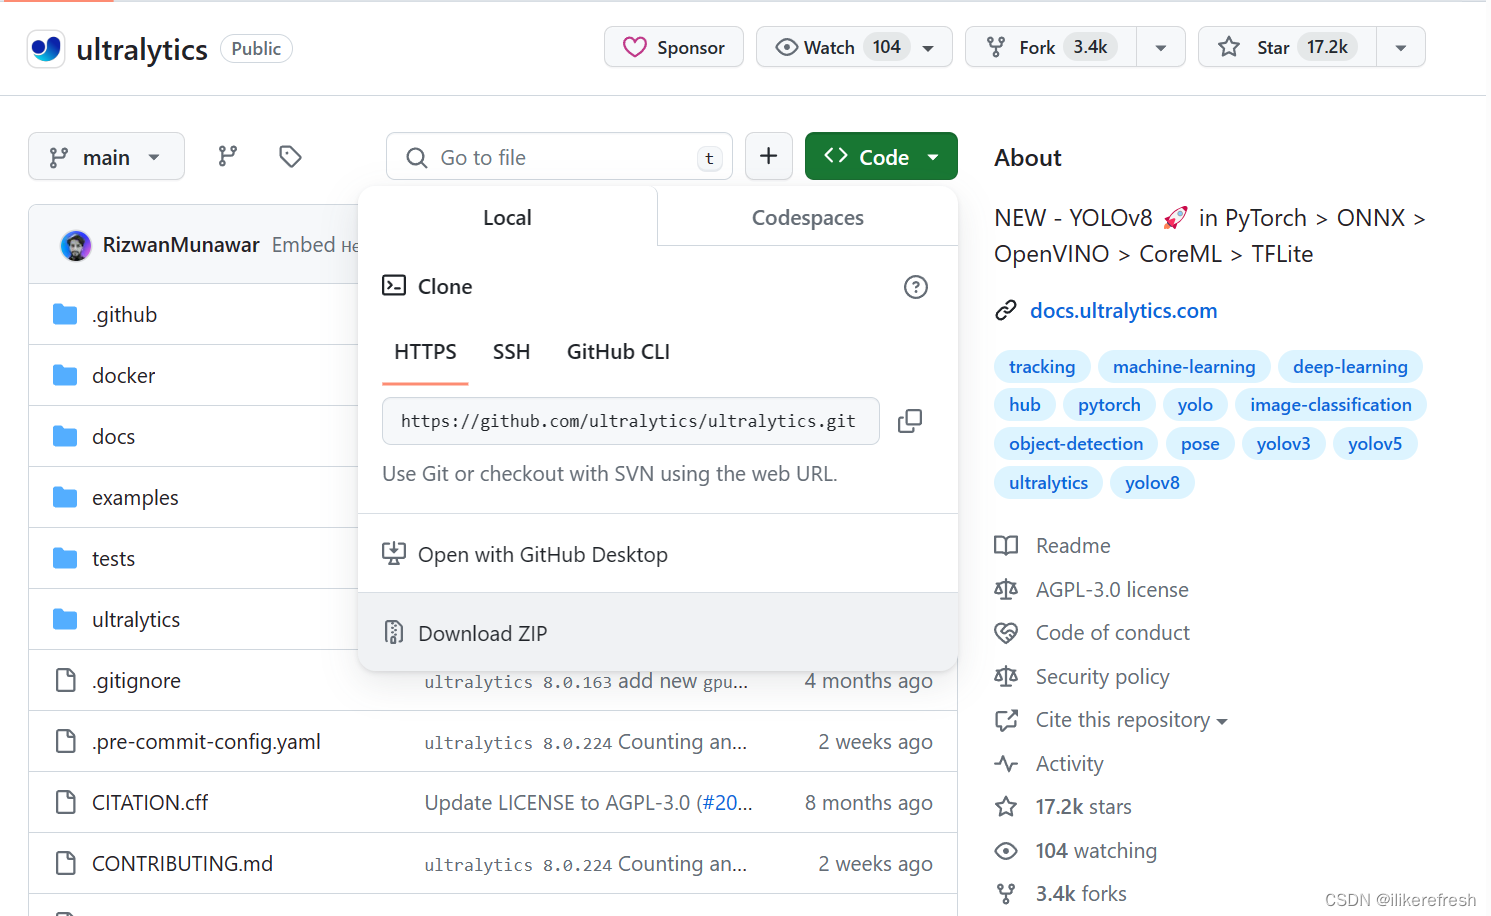Click the Code of conduct heart icon
Screen dimensions: 1491x916
(x=1006, y=632)
